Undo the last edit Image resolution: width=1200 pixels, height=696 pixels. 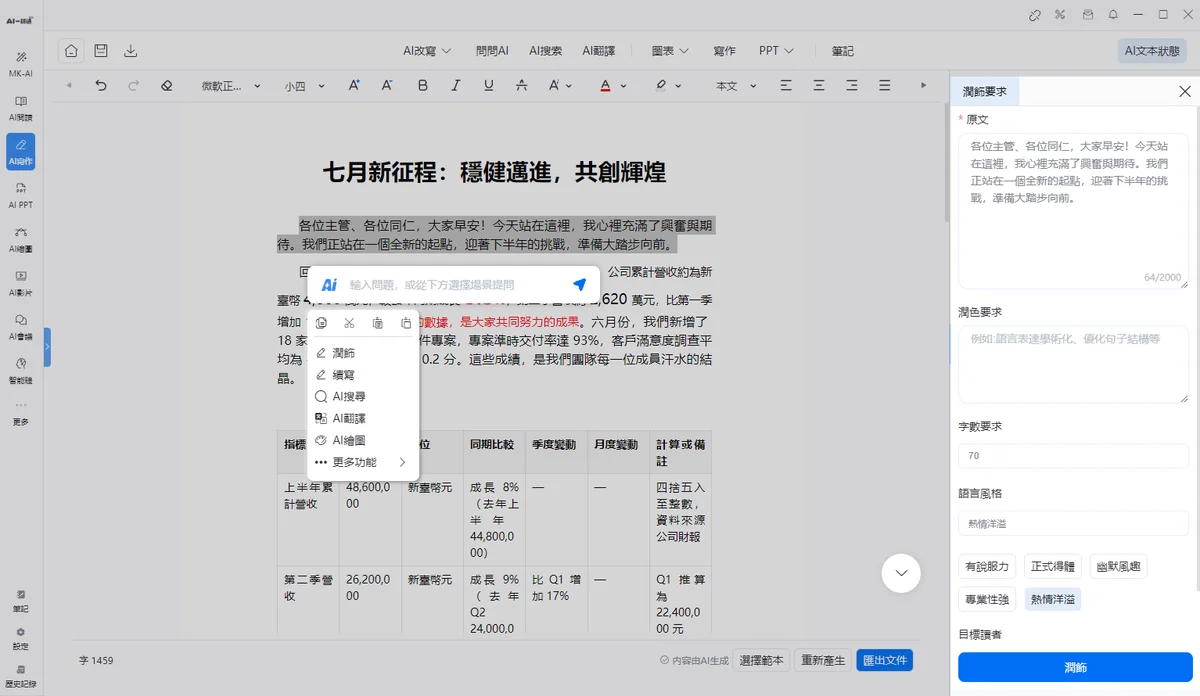tap(101, 86)
